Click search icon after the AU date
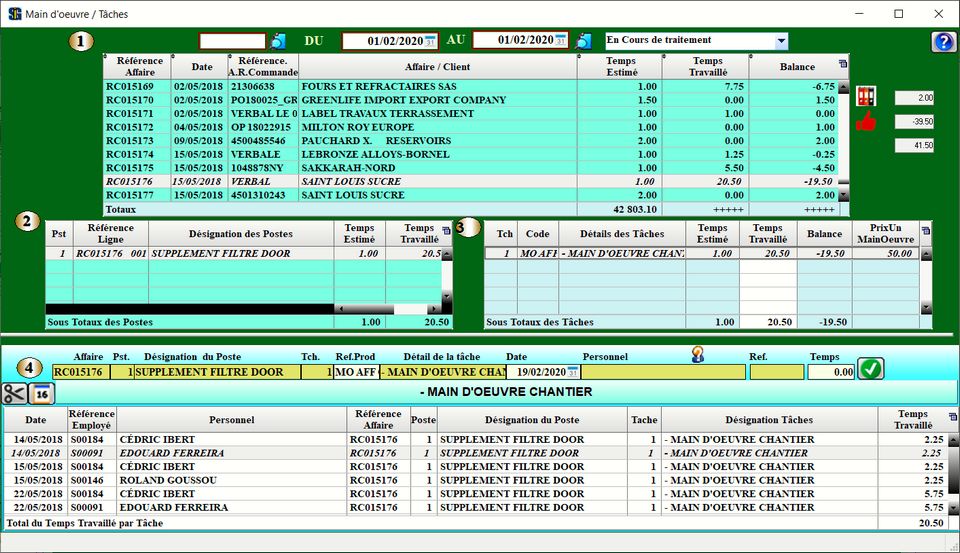The width and height of the screenshot is (960, 553). 583,41
